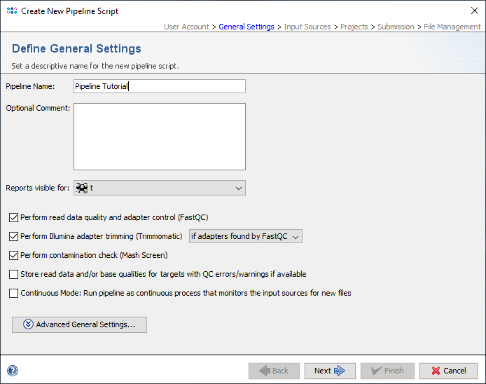Image resolution: width=486 pixels, height=384 pixels.
Task: Click the app logo in the title bar
Action: point(12,11)
